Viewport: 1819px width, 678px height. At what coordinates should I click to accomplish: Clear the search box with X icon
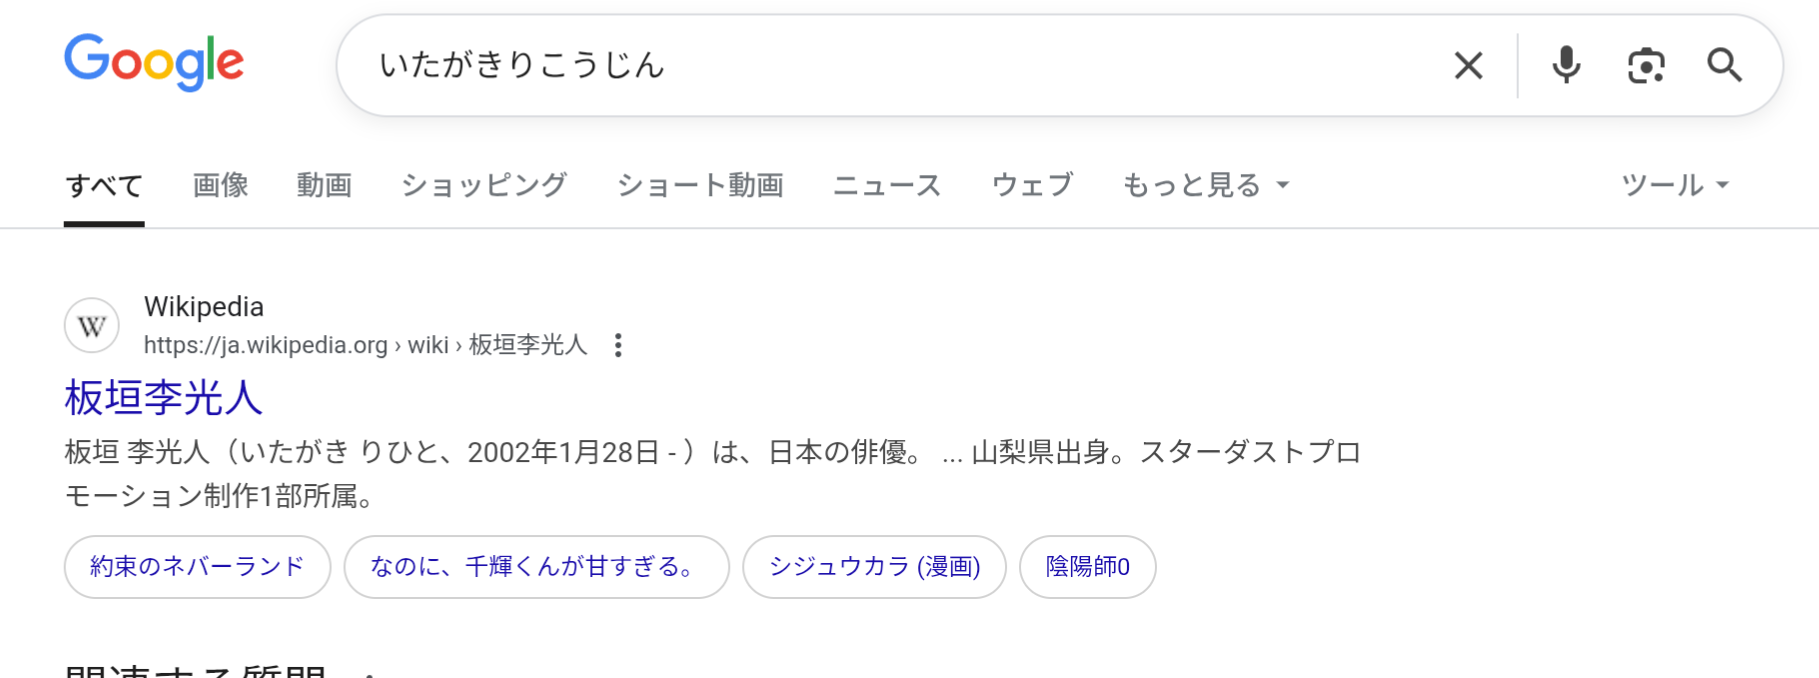[1467, 66]
